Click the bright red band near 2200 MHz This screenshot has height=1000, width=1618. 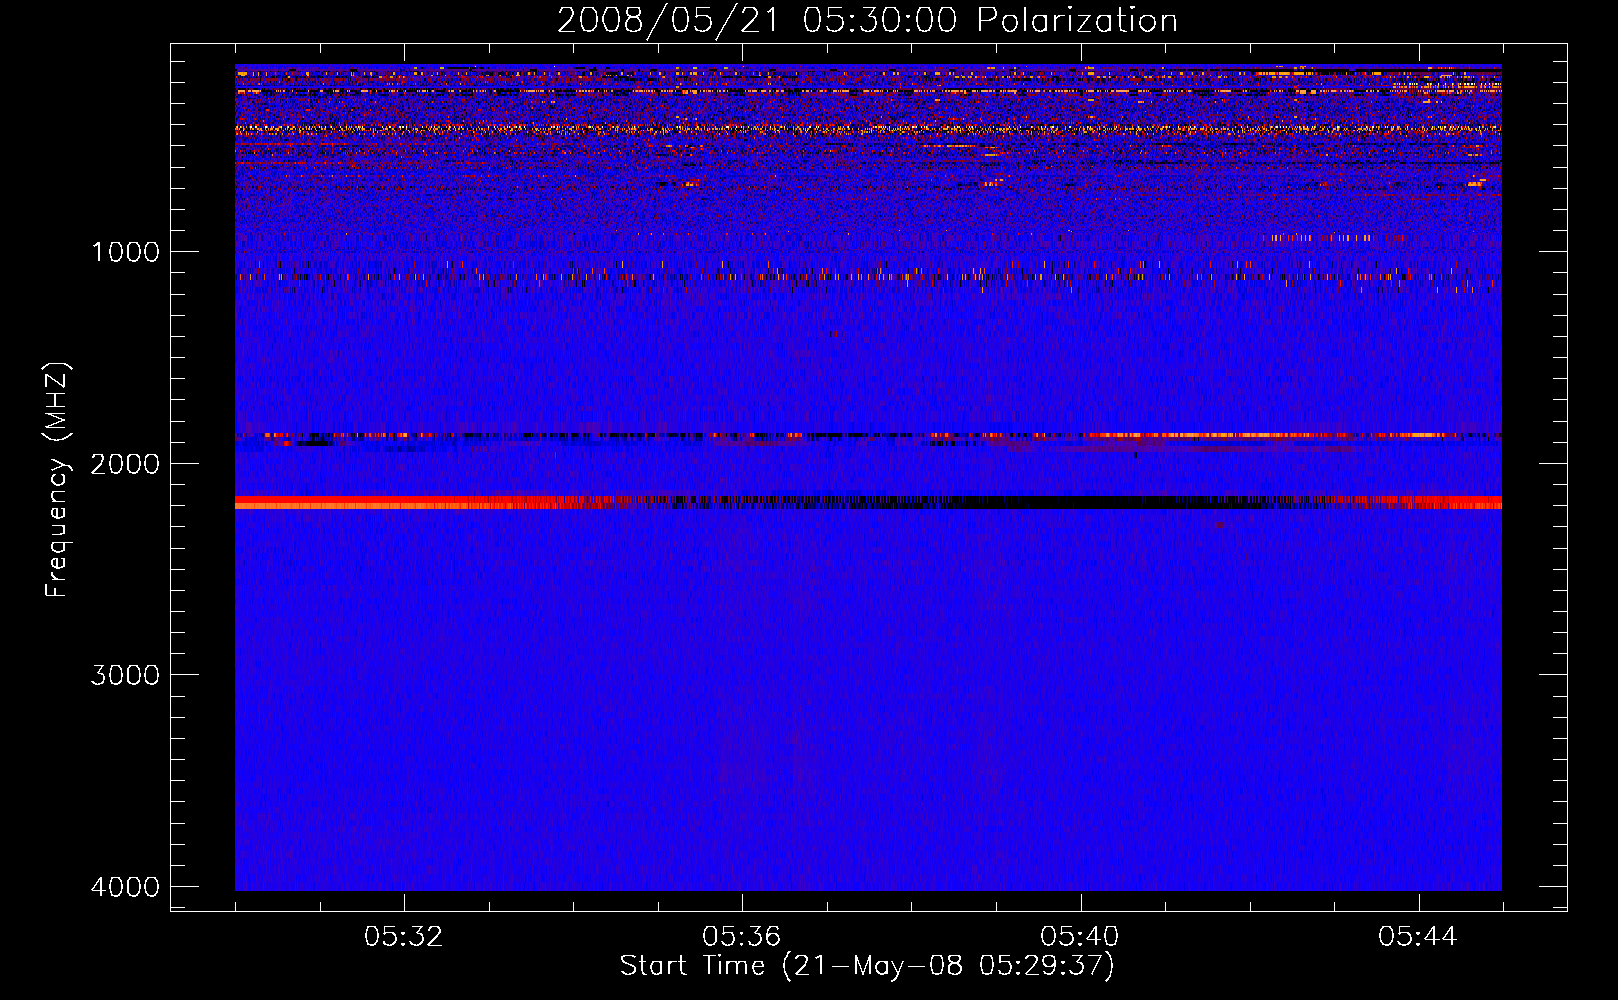pos(400,502)
